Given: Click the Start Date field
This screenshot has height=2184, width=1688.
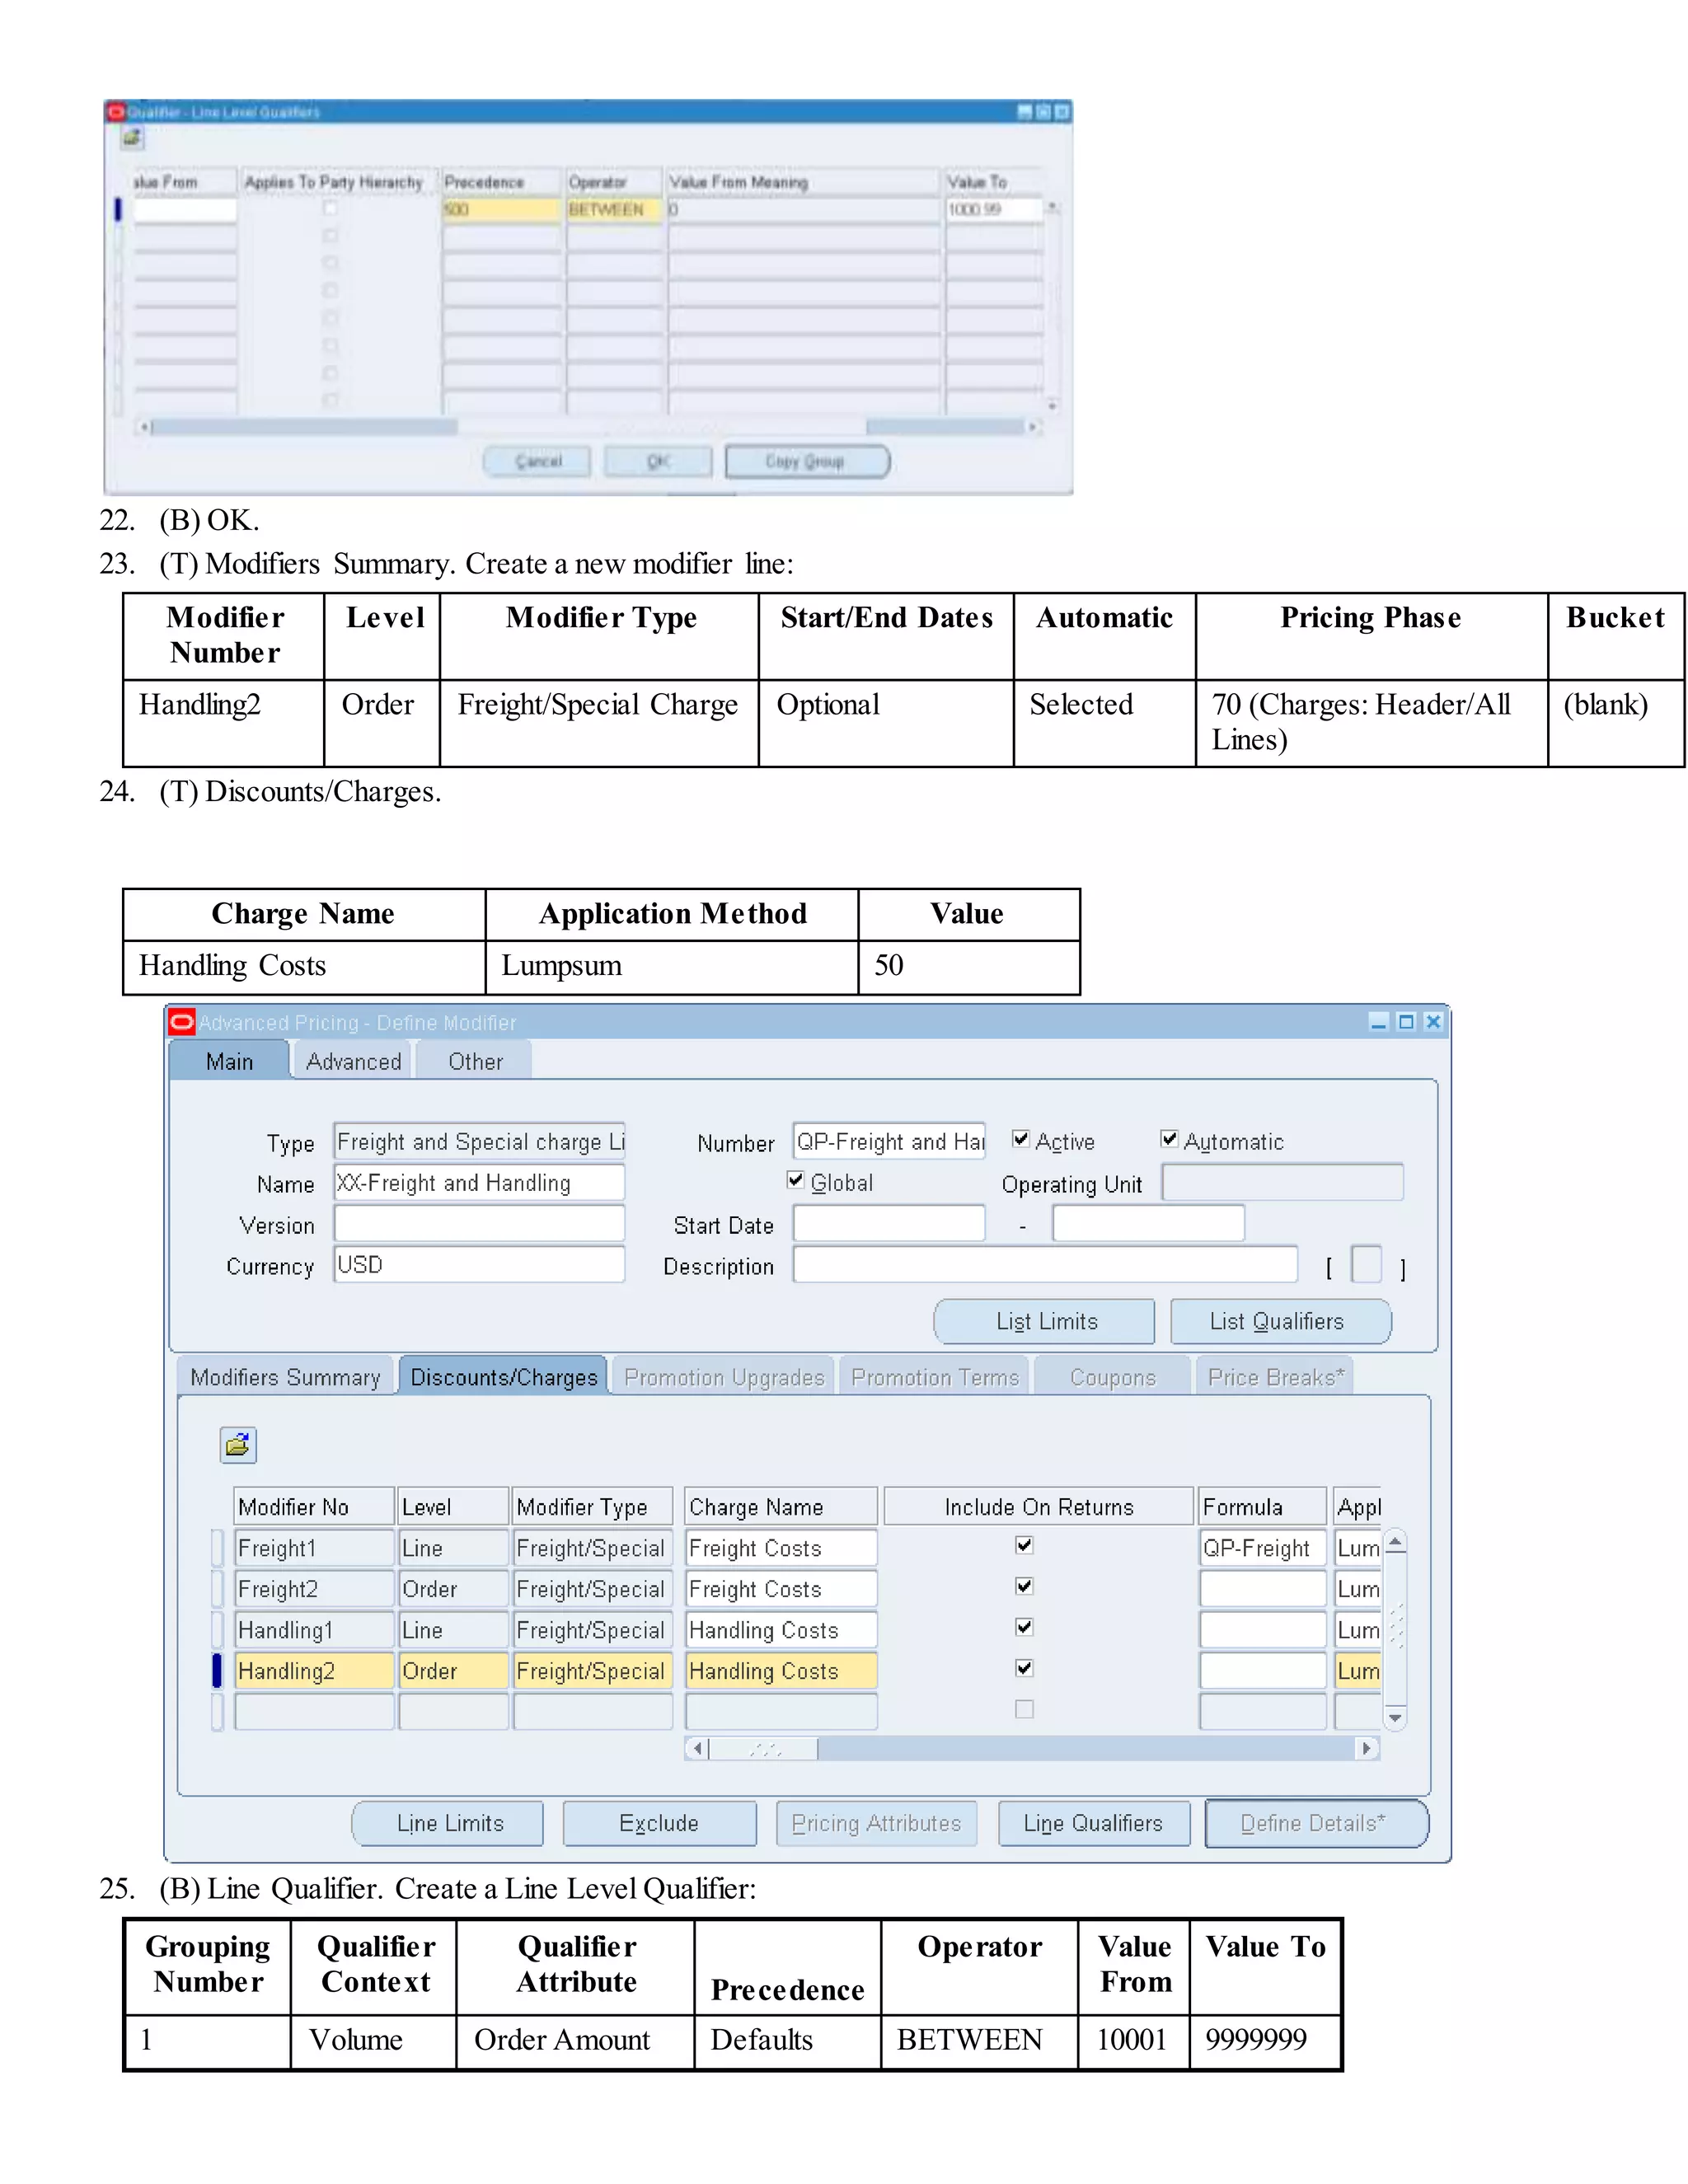Looking at the screenshot, I should 889,1223.
